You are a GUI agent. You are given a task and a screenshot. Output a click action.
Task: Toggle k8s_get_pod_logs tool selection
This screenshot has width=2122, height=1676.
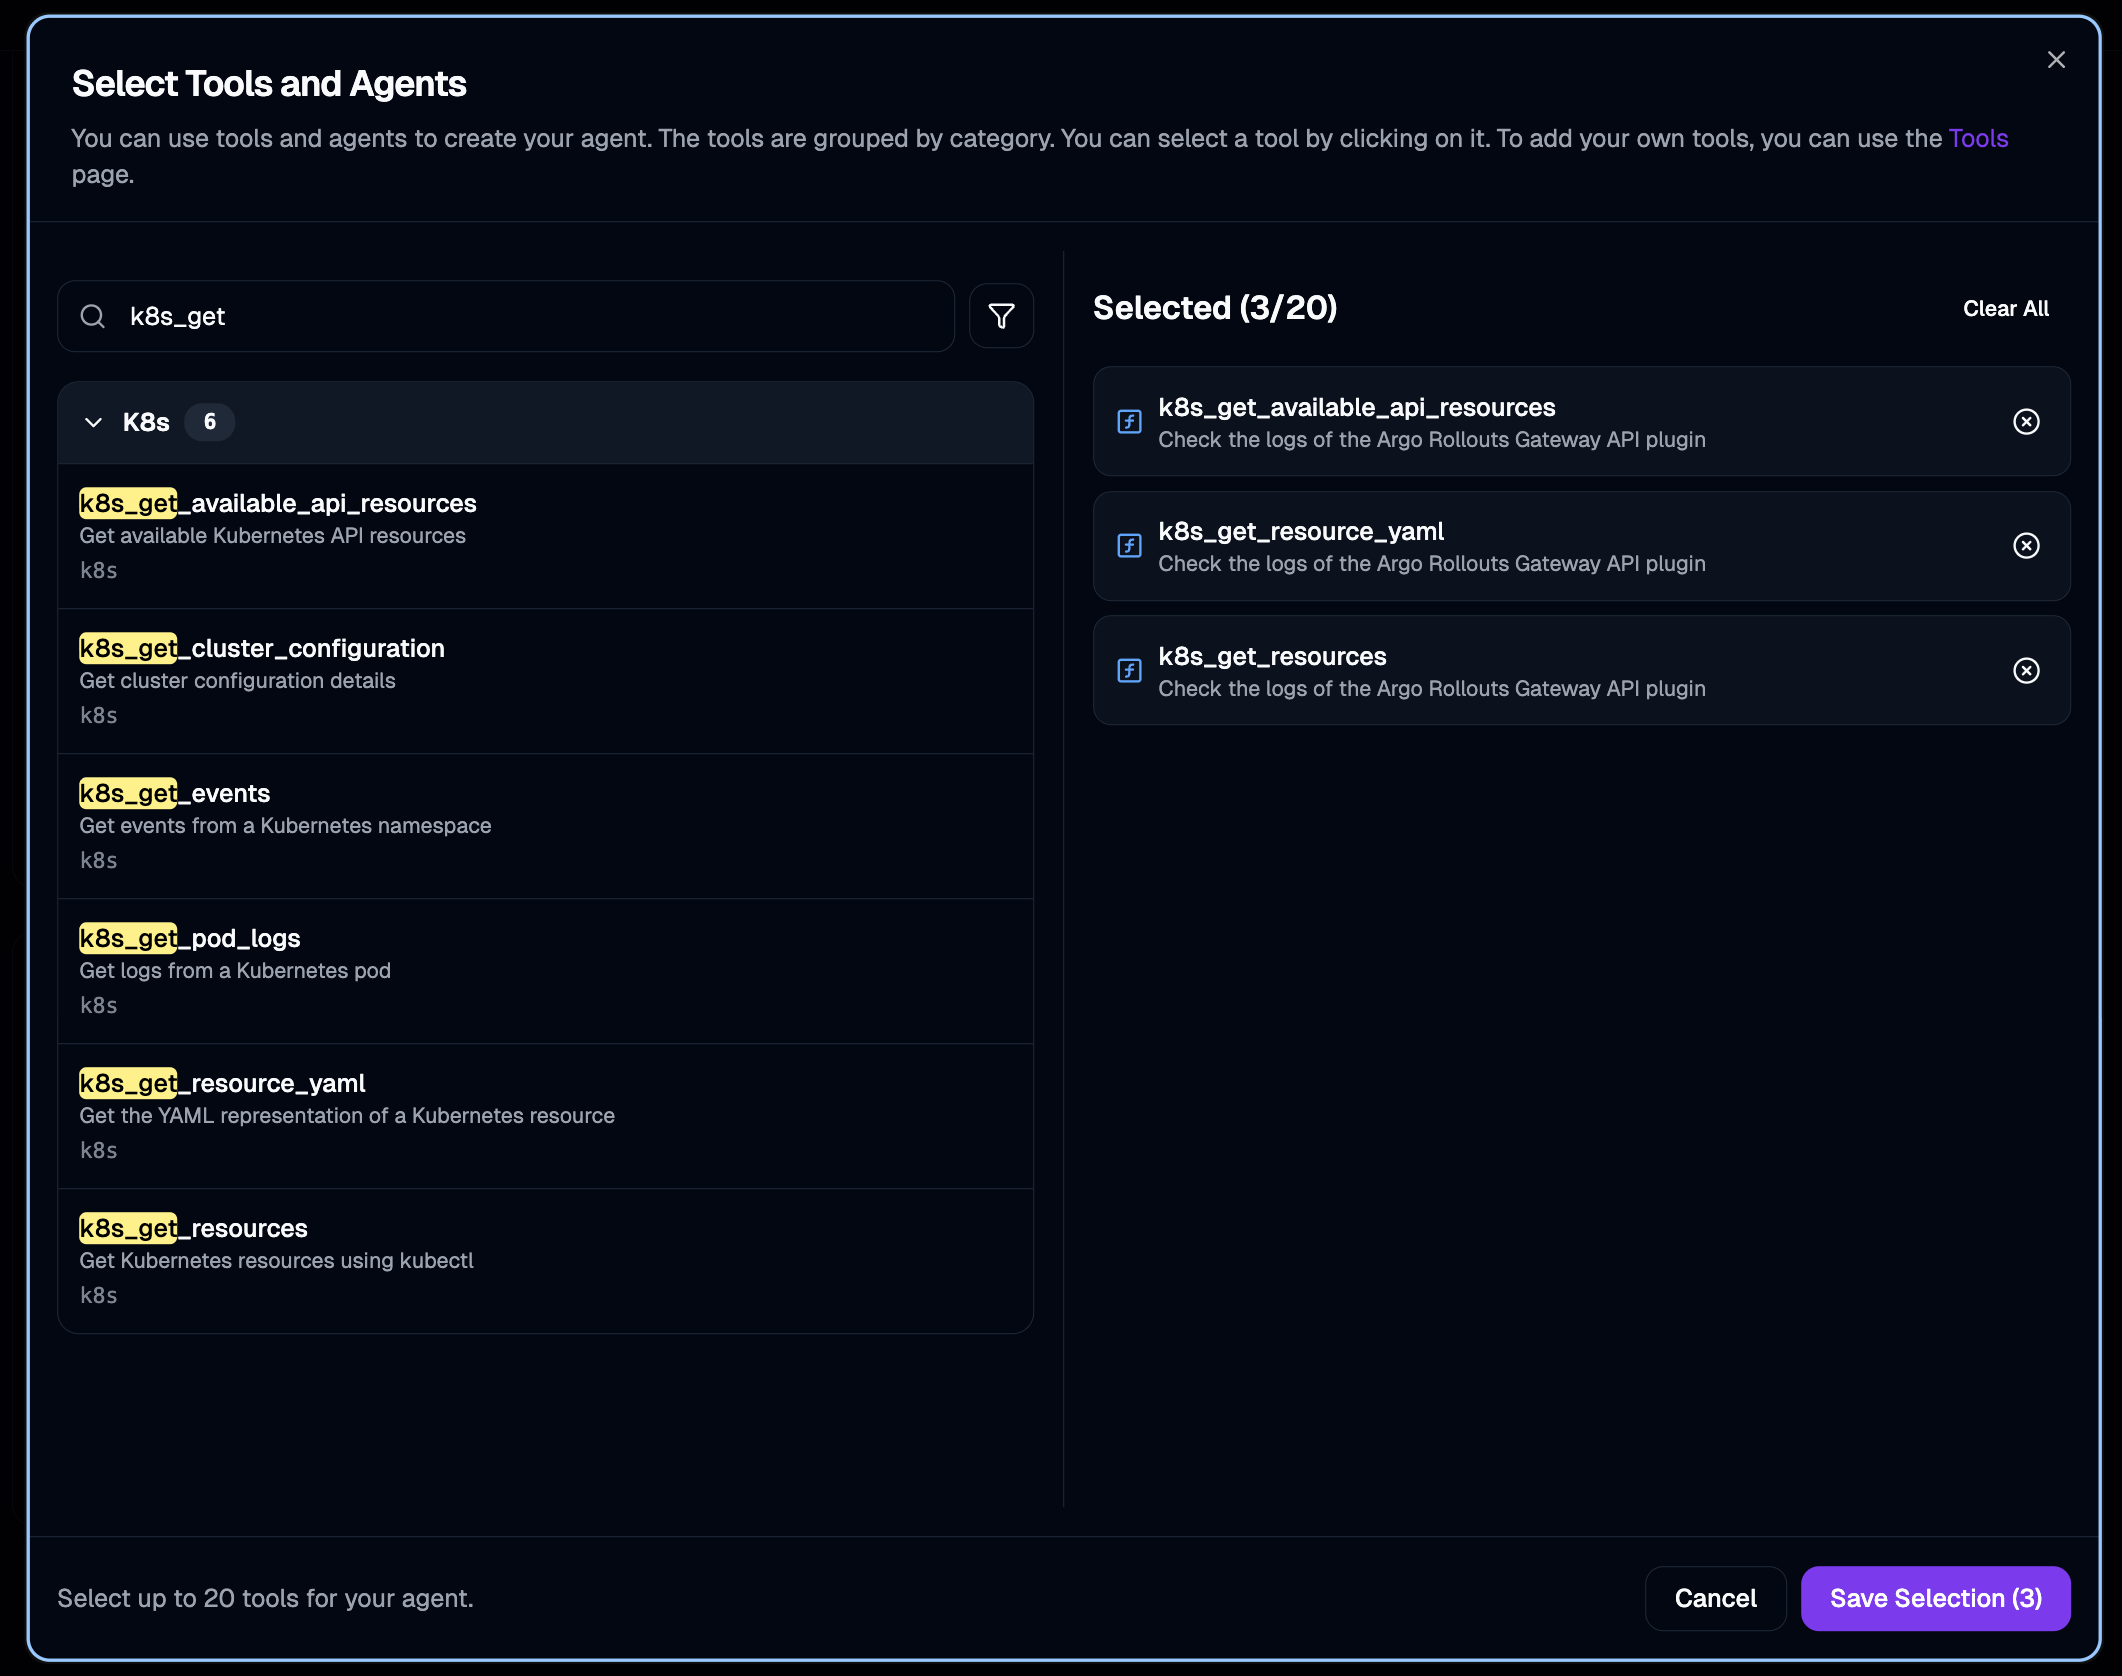click(545, 970)
